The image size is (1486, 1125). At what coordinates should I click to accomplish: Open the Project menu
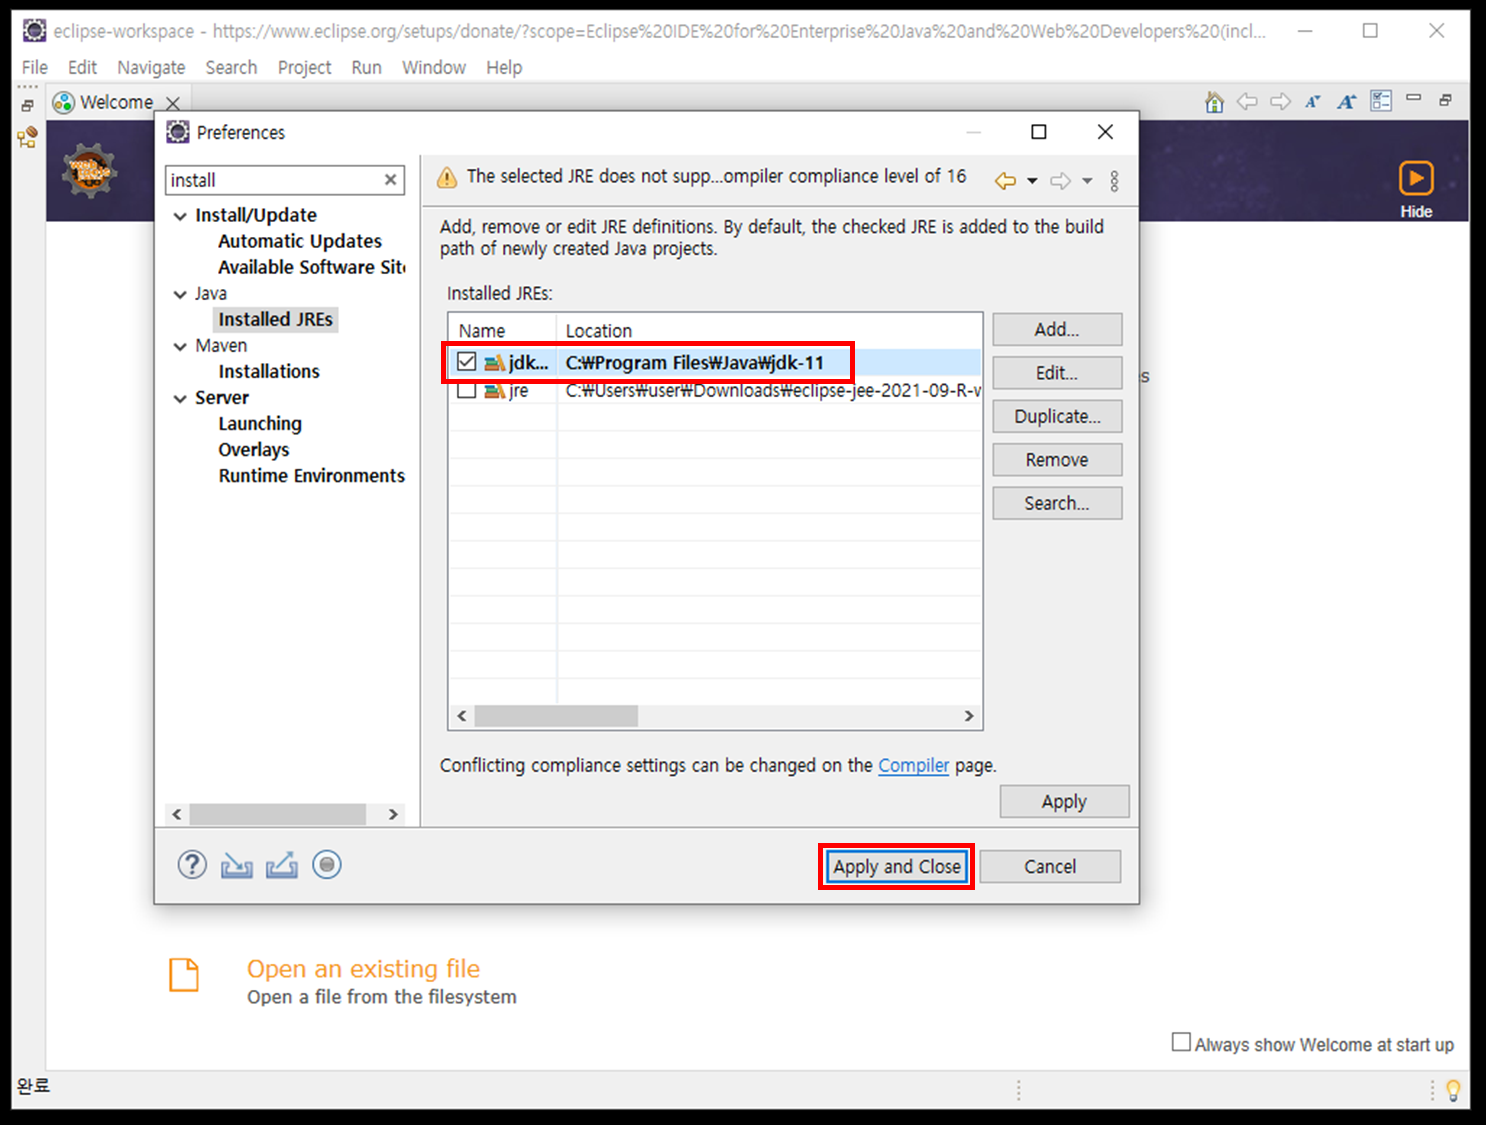tap(304, 67)
